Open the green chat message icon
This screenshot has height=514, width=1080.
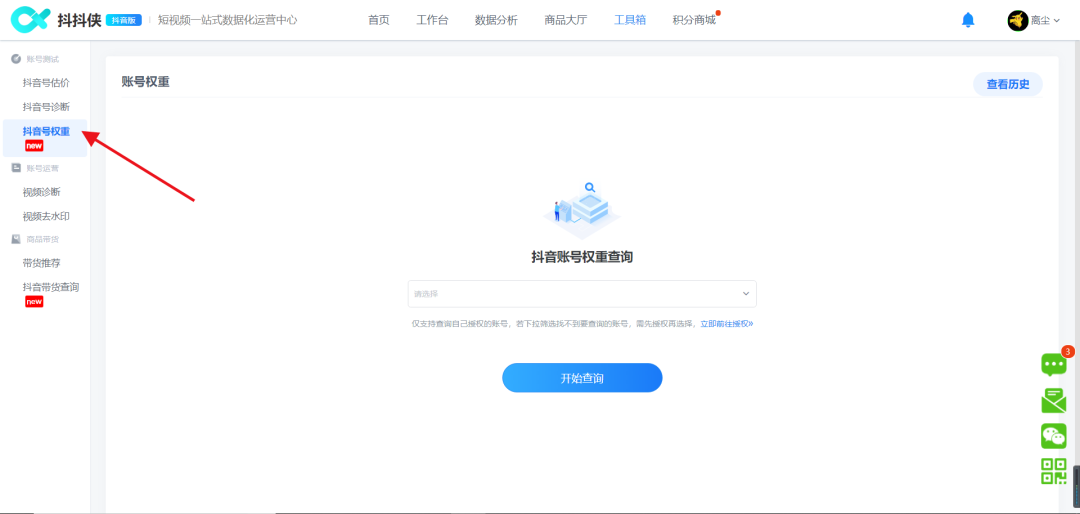pyautogui.click(x=1053, y=364)
